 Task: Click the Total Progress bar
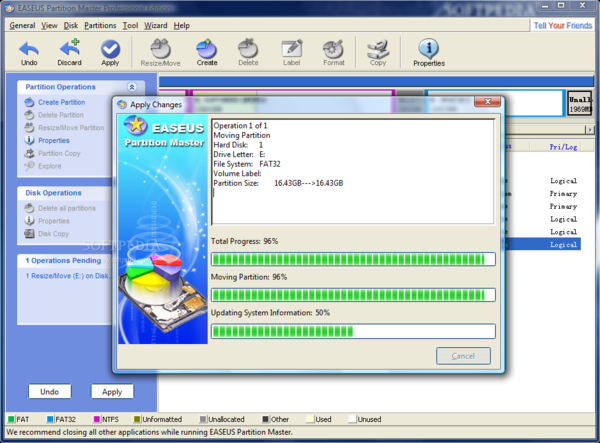(x=353, y=259)
